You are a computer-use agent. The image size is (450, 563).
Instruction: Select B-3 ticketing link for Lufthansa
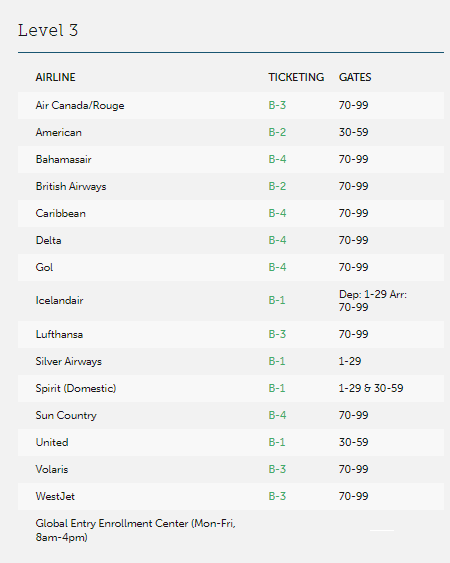point(277,334)
